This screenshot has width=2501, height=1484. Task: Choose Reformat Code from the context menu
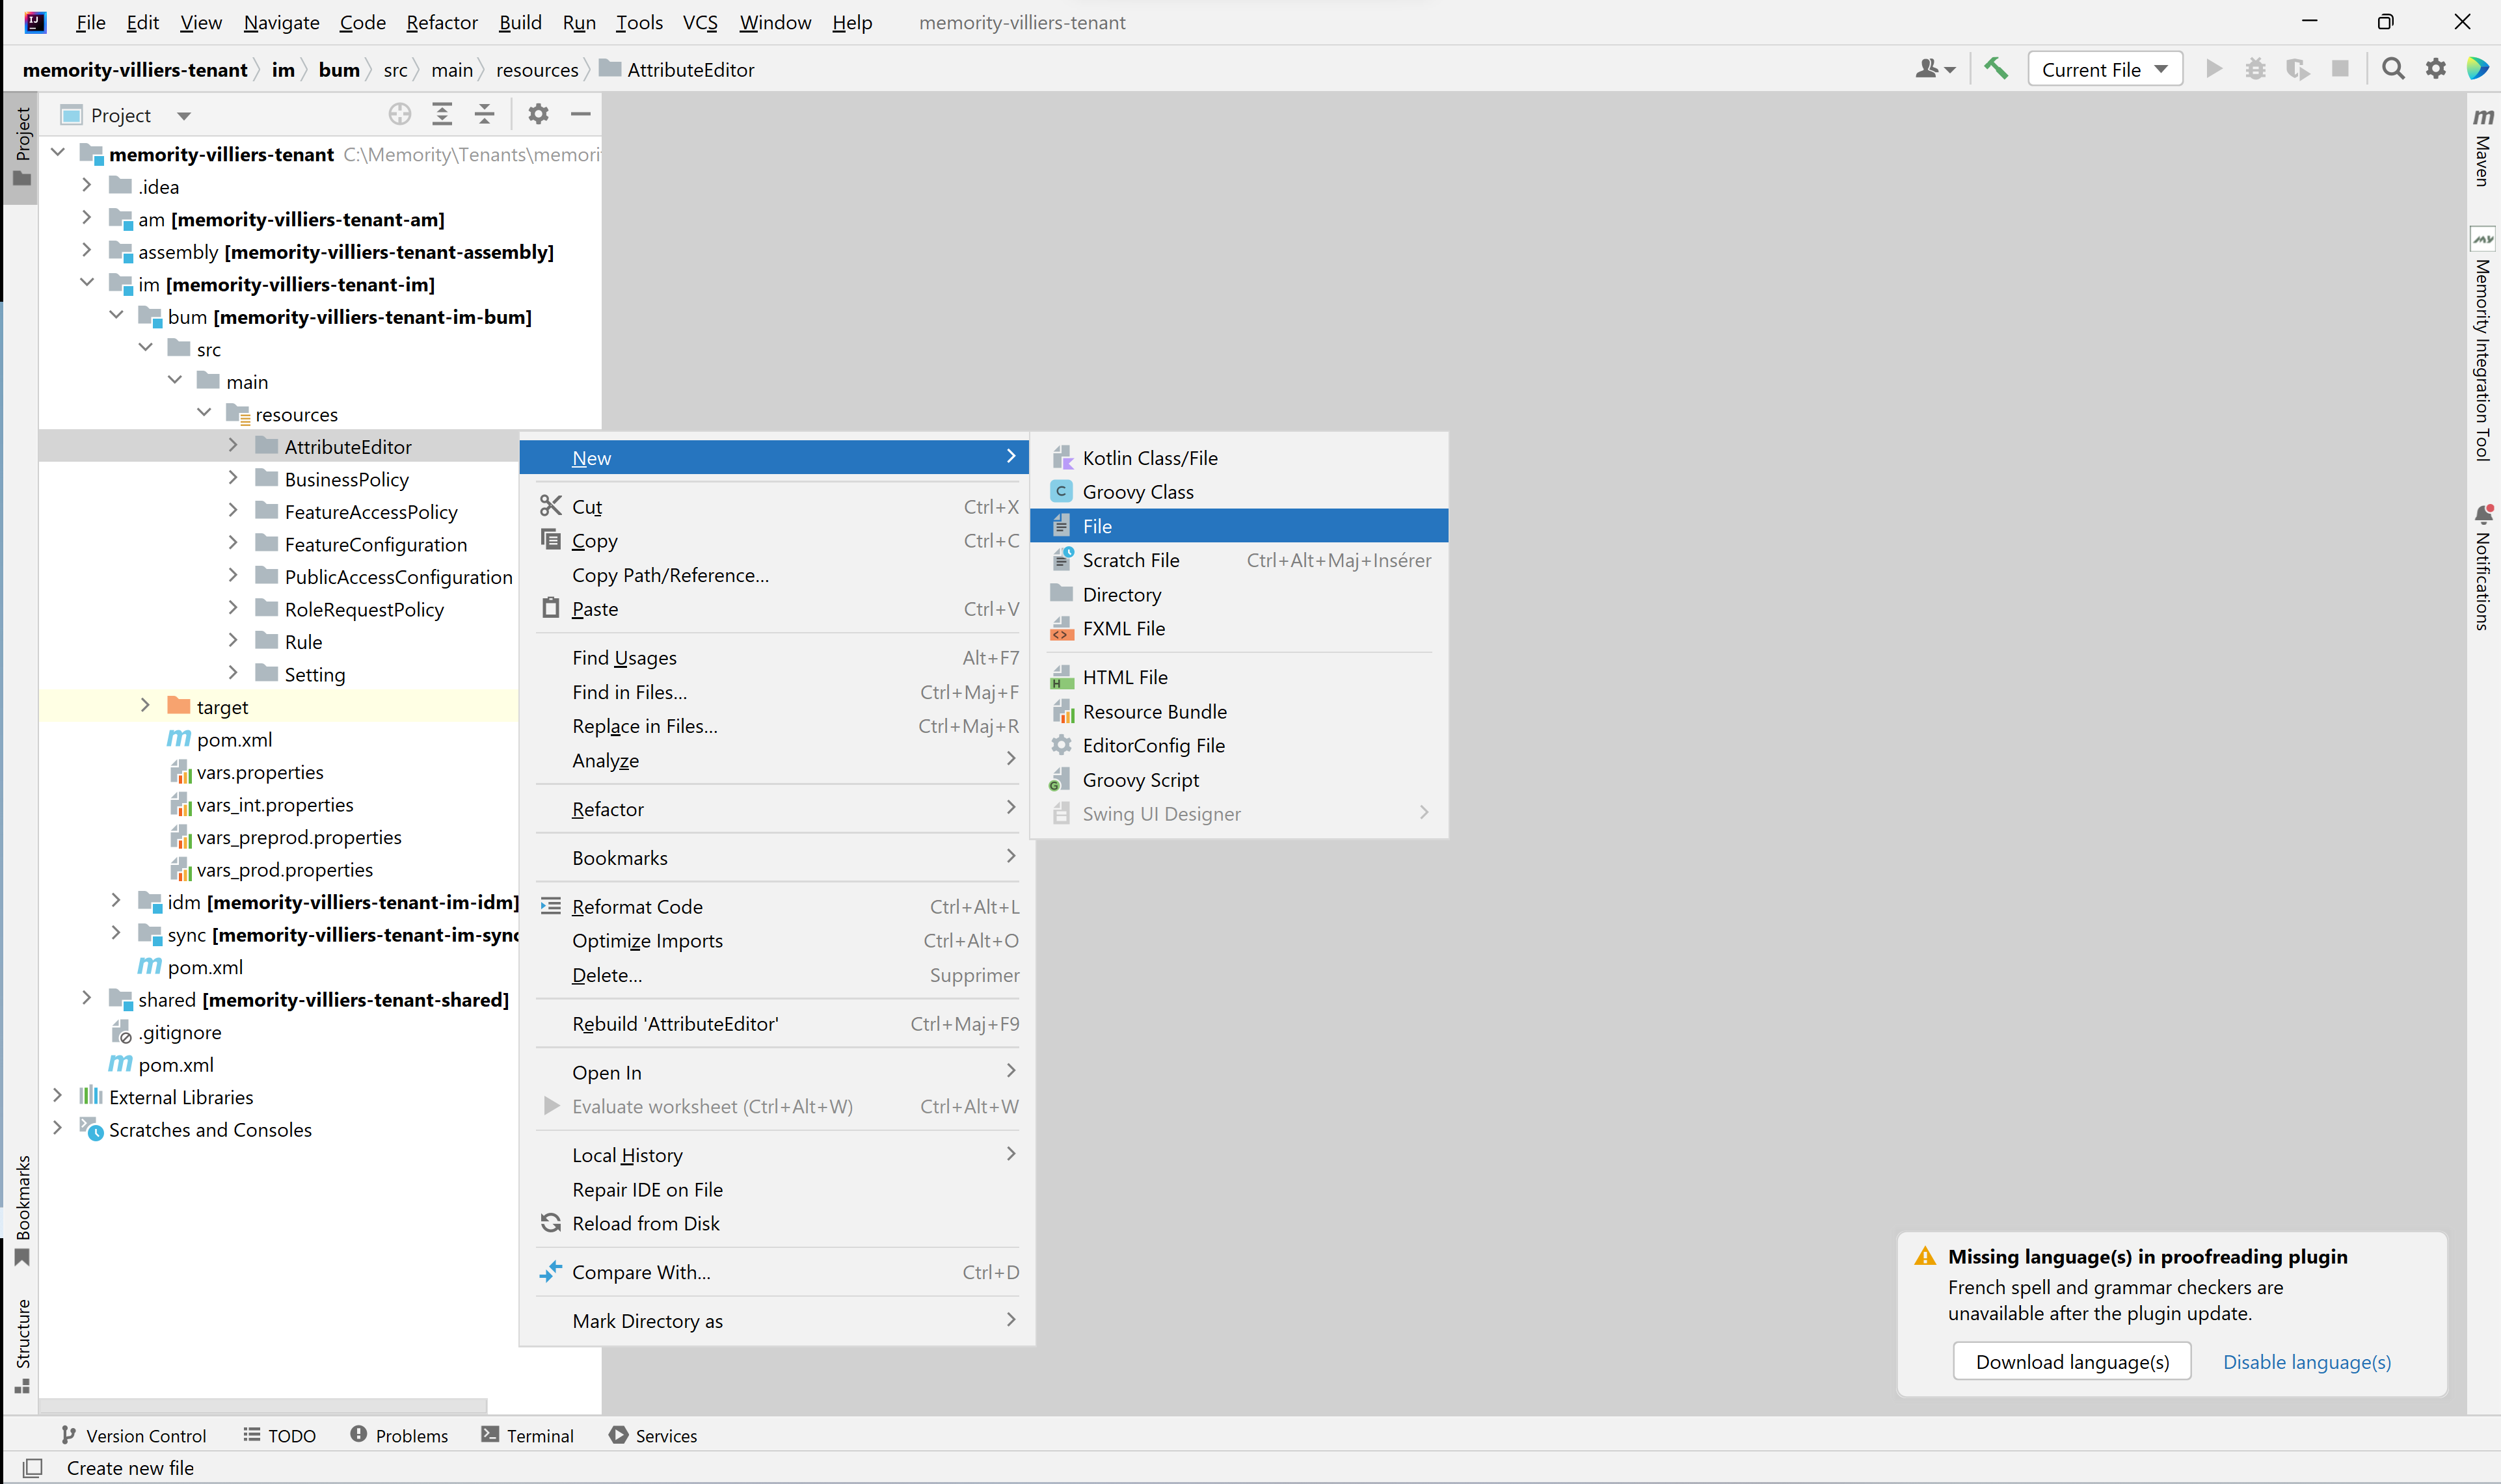pyautogui.click(x=637, y=906)
